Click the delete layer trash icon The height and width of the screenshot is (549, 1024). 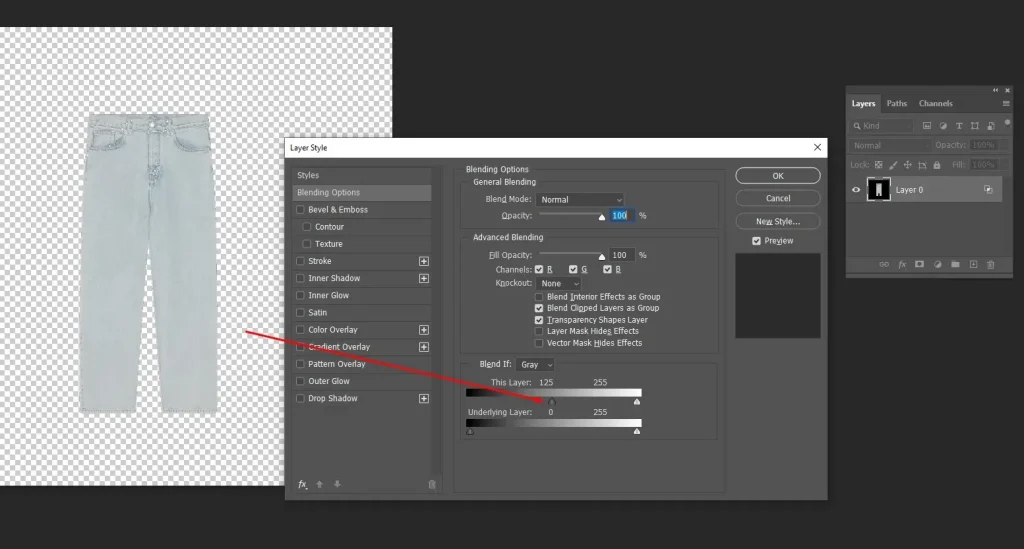(x=991, y=264)
